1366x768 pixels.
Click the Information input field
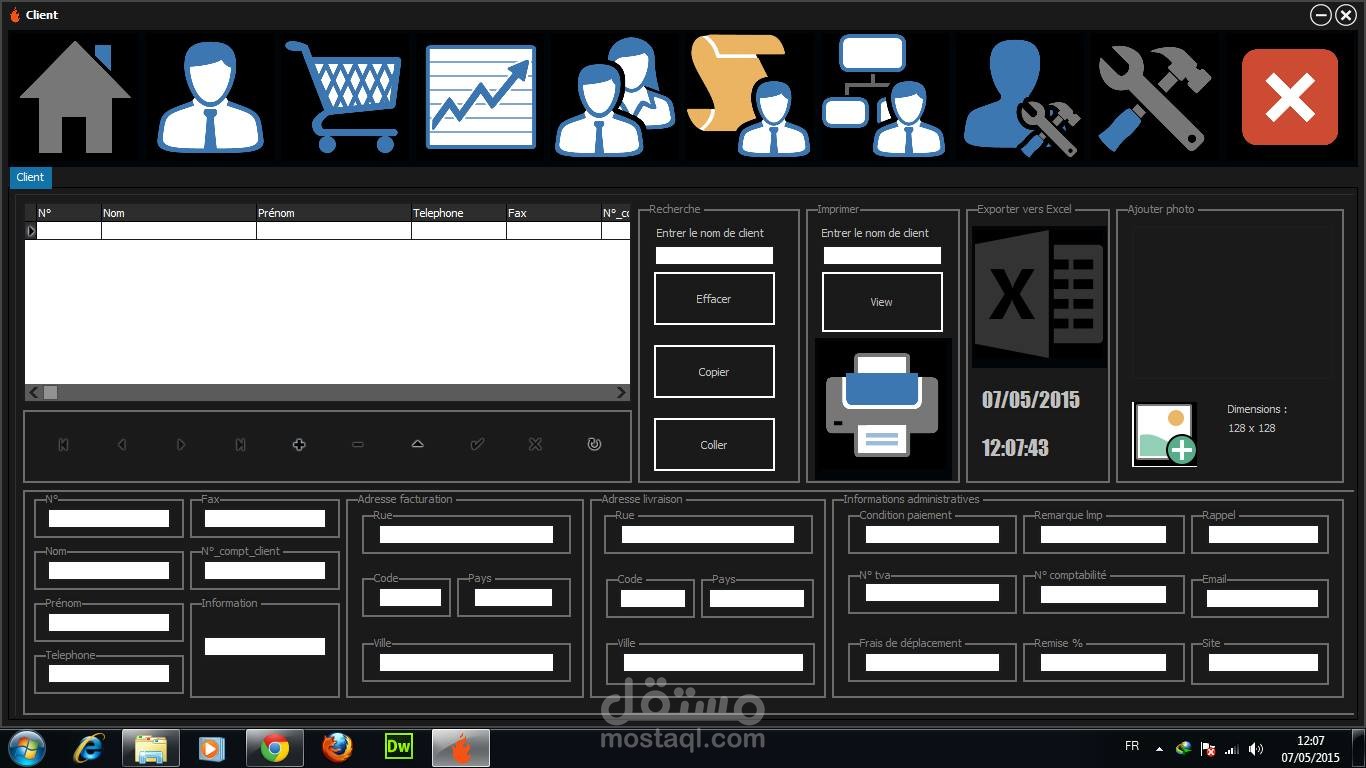tap(265, 647)
